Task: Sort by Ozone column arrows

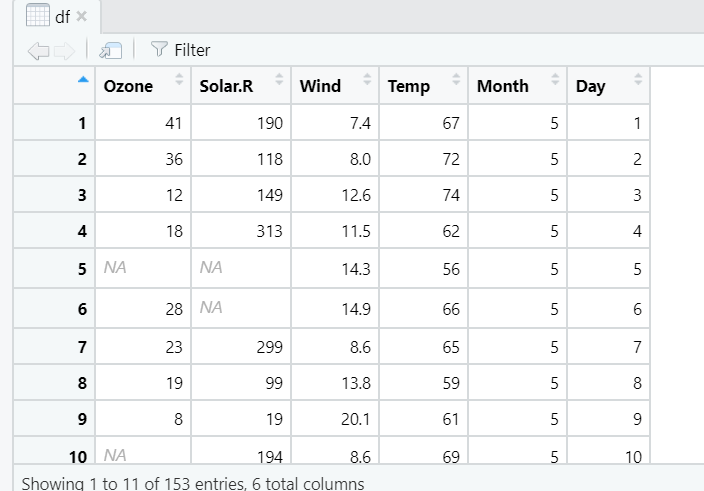Action: point(179,79)
